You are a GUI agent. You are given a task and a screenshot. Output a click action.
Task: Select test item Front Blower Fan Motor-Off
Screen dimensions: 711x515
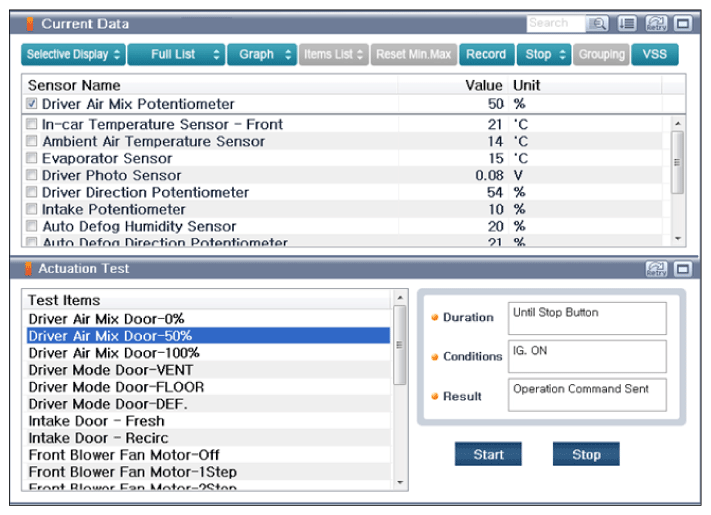click(208, 455)
